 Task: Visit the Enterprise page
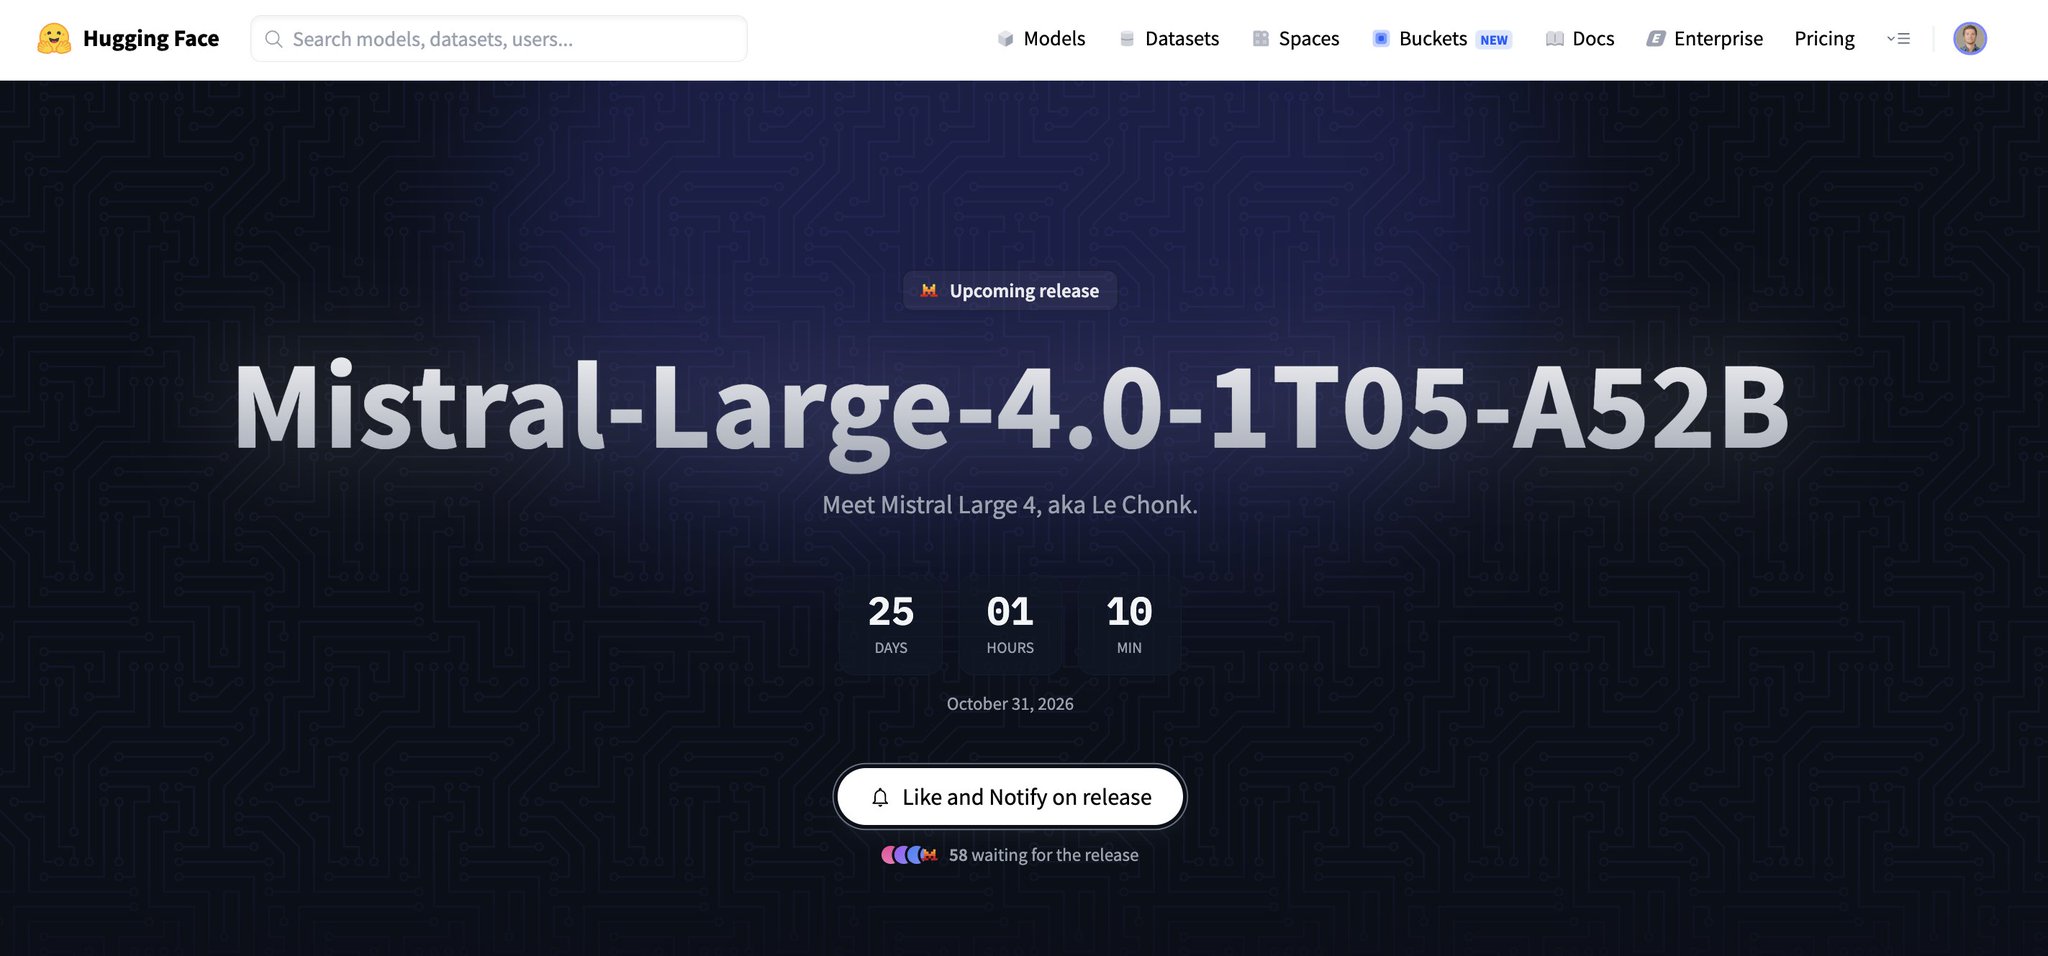[1718, 39]
